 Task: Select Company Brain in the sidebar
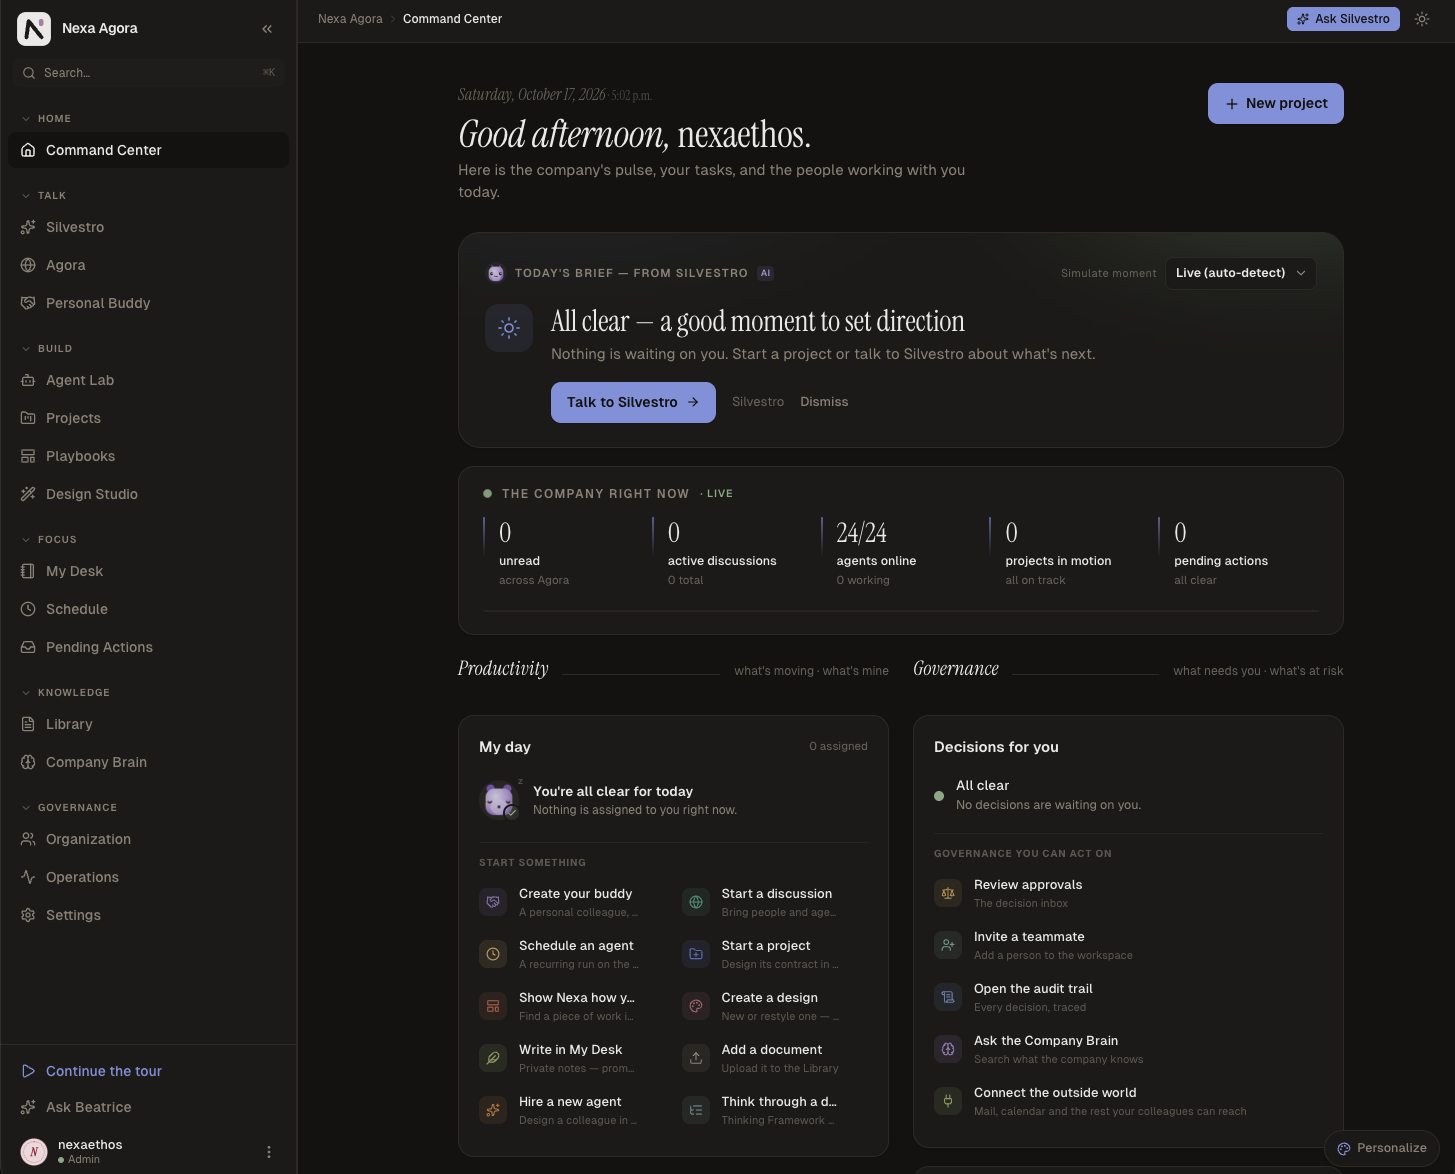148,762
